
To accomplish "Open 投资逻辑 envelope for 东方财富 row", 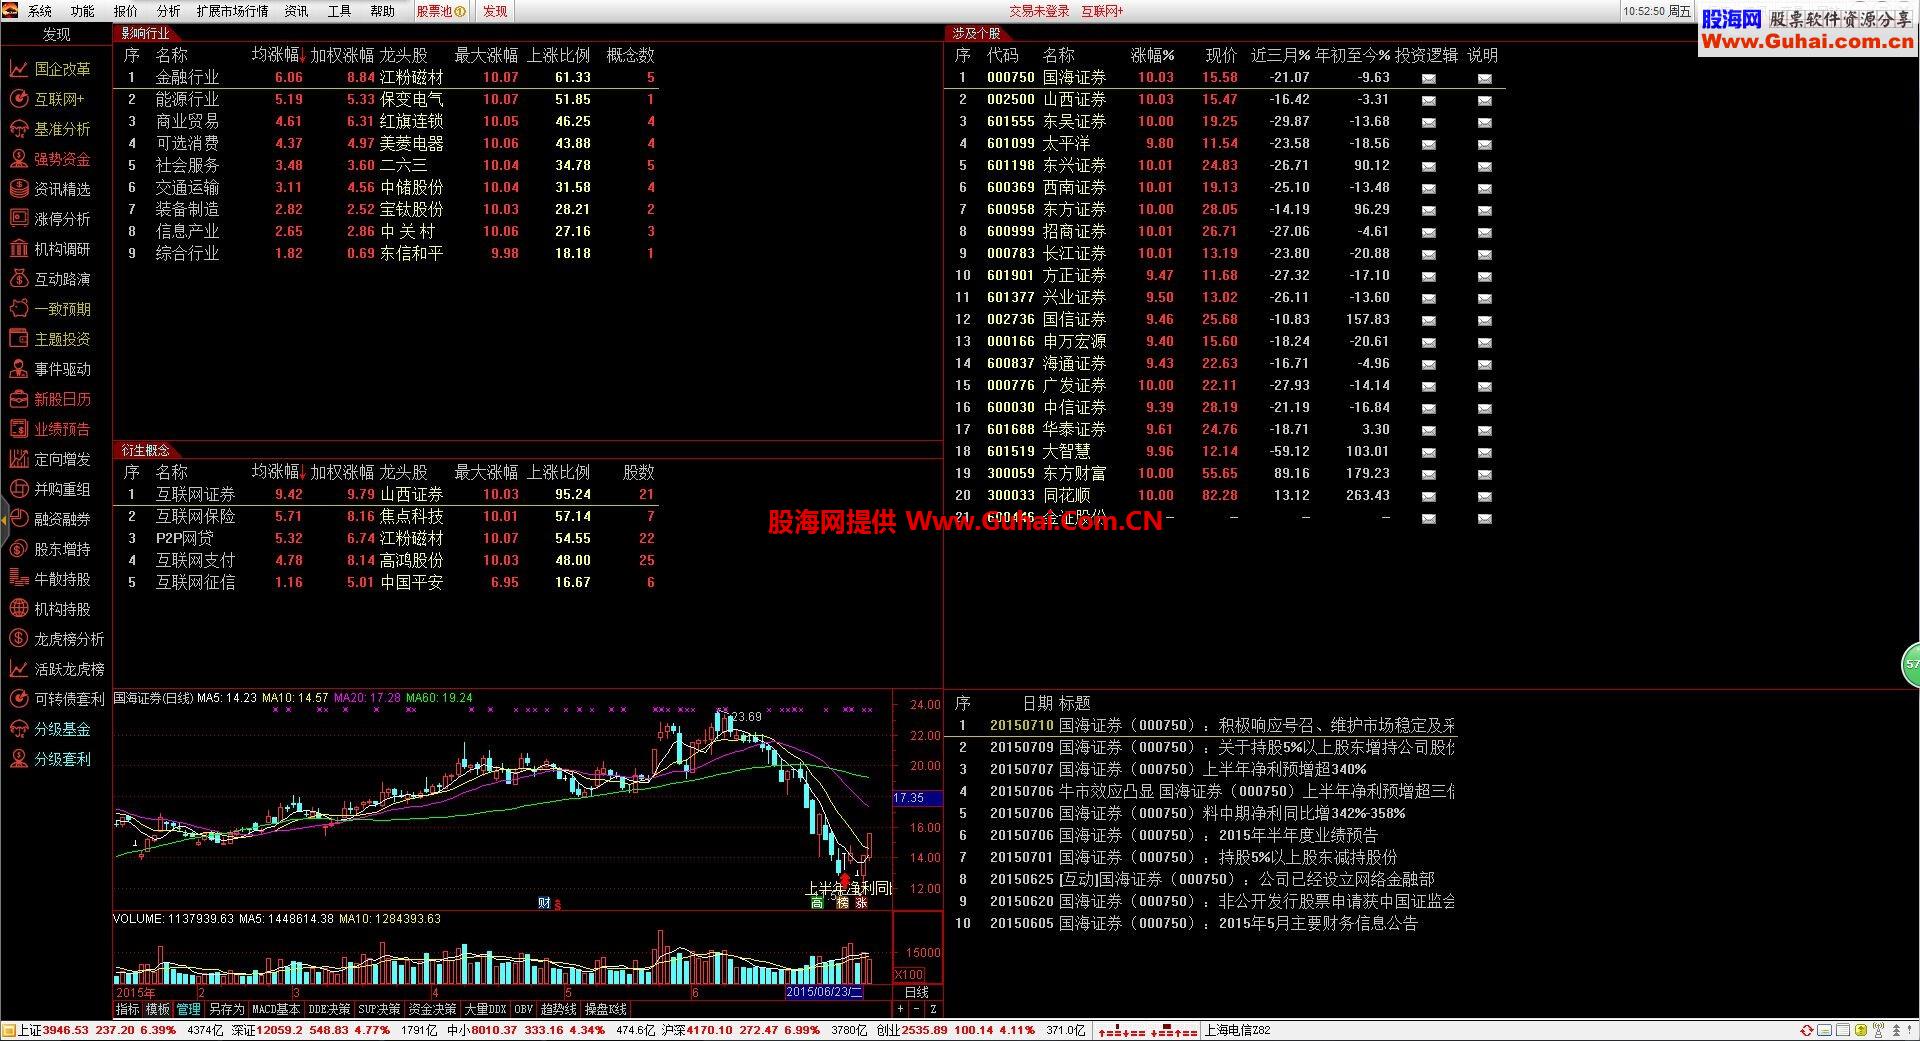I will (1428, 474).
